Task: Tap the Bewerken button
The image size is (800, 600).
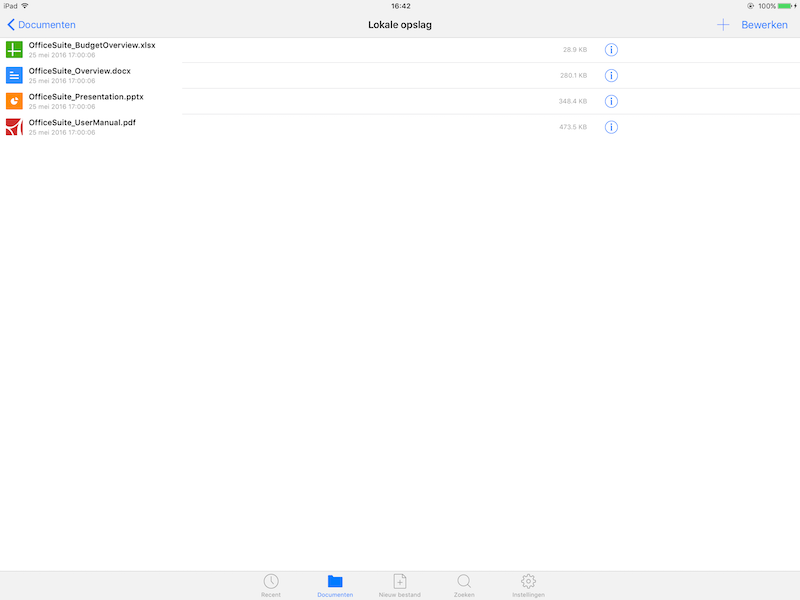Action: 764,24
